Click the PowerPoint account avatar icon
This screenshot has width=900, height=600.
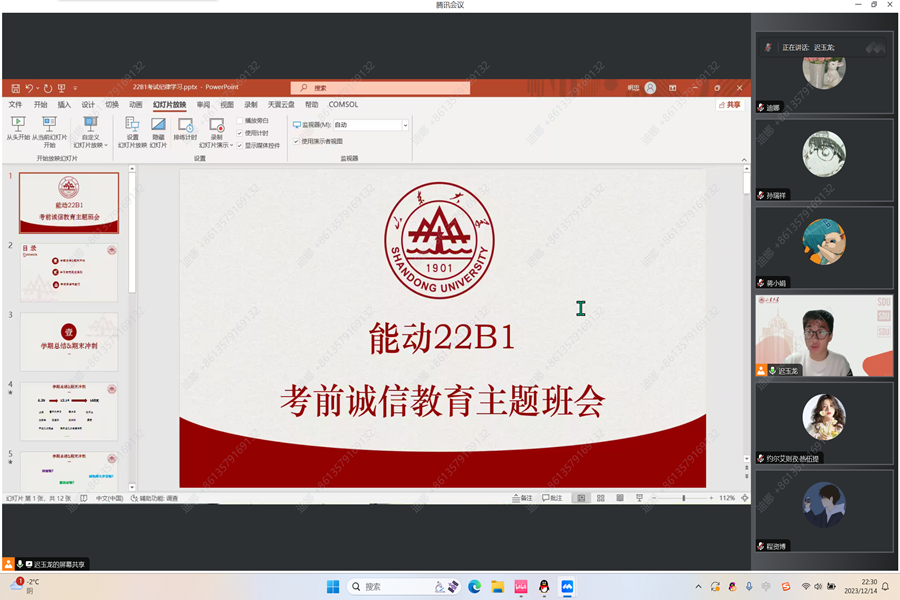point(650,88)
